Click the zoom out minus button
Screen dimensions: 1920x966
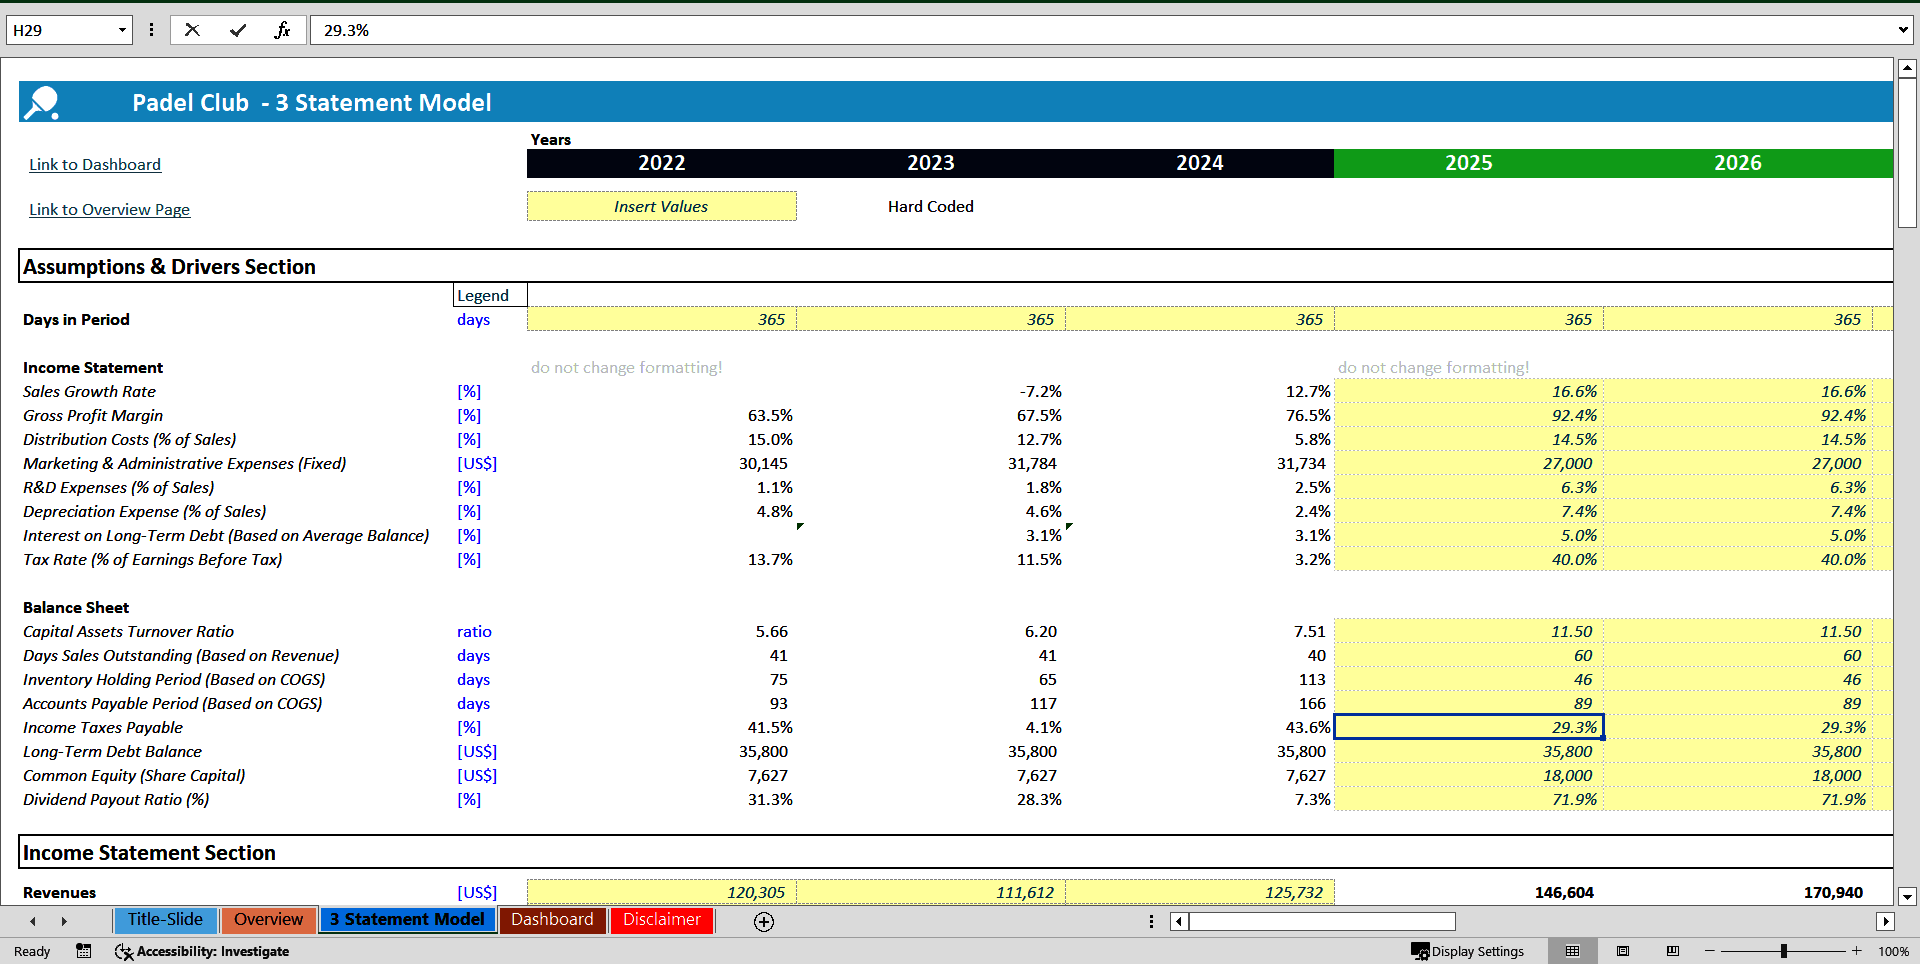1710,951
